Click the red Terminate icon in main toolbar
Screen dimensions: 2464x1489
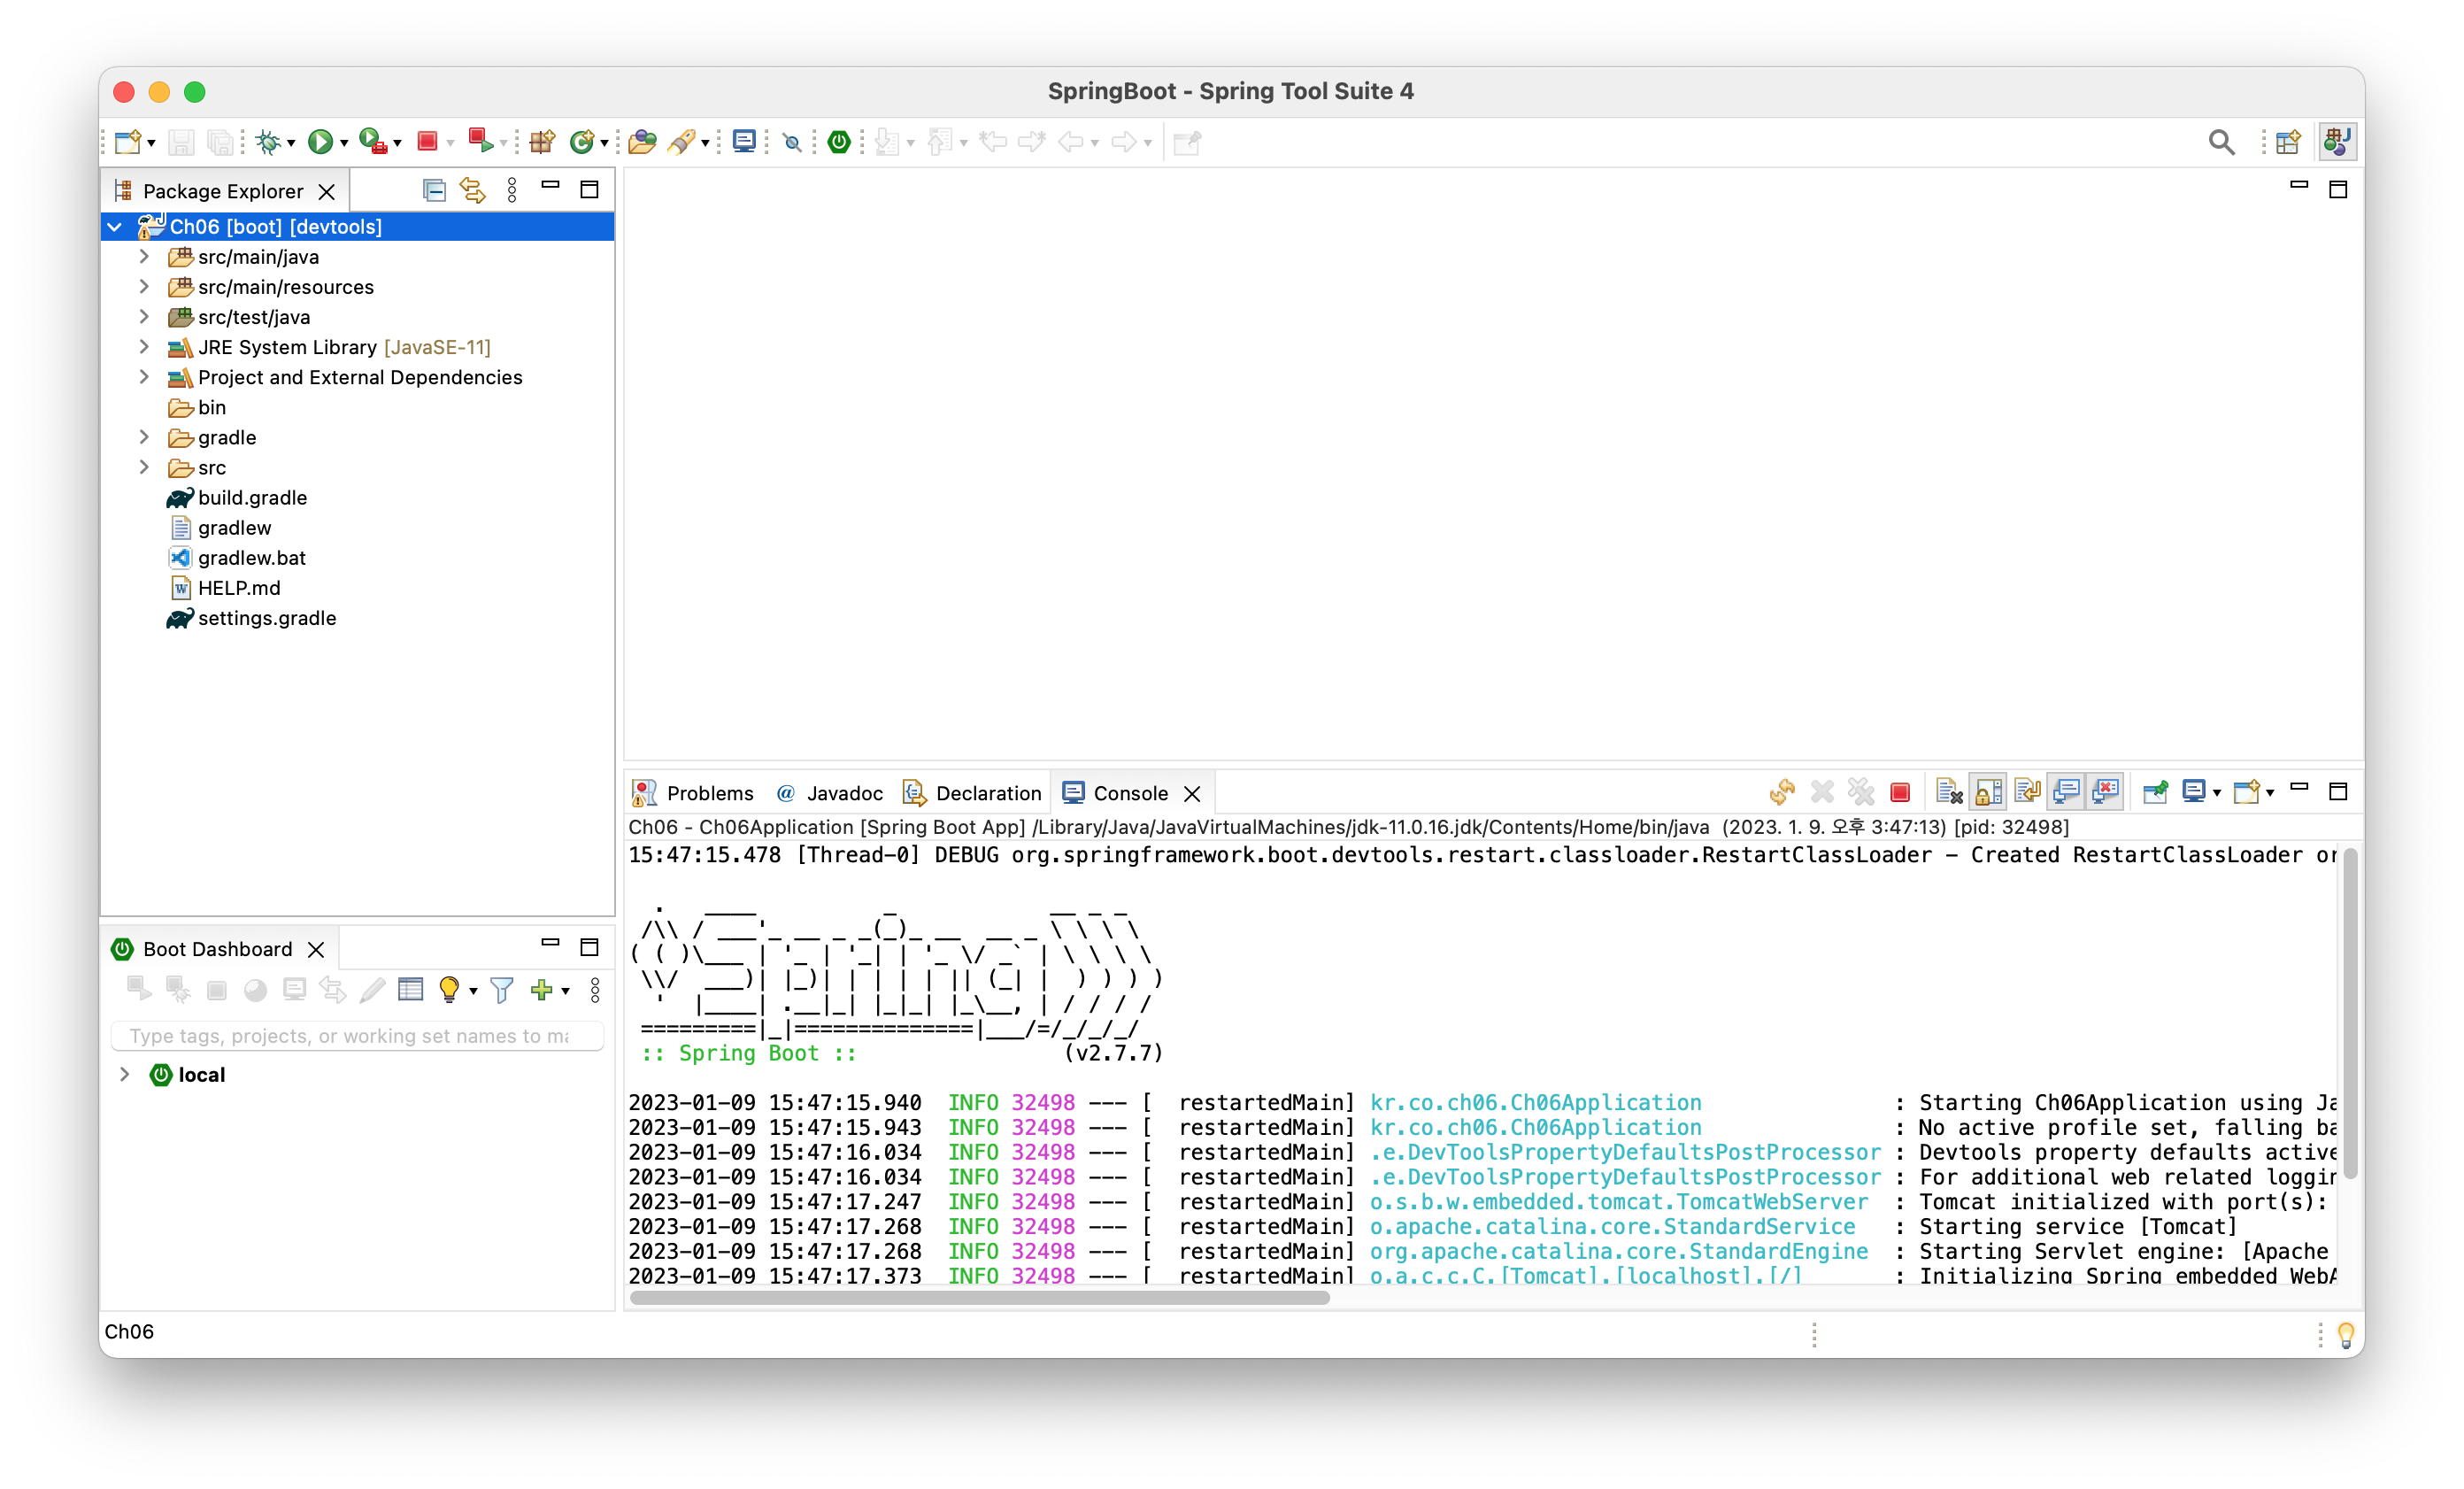tap(428, 142)
